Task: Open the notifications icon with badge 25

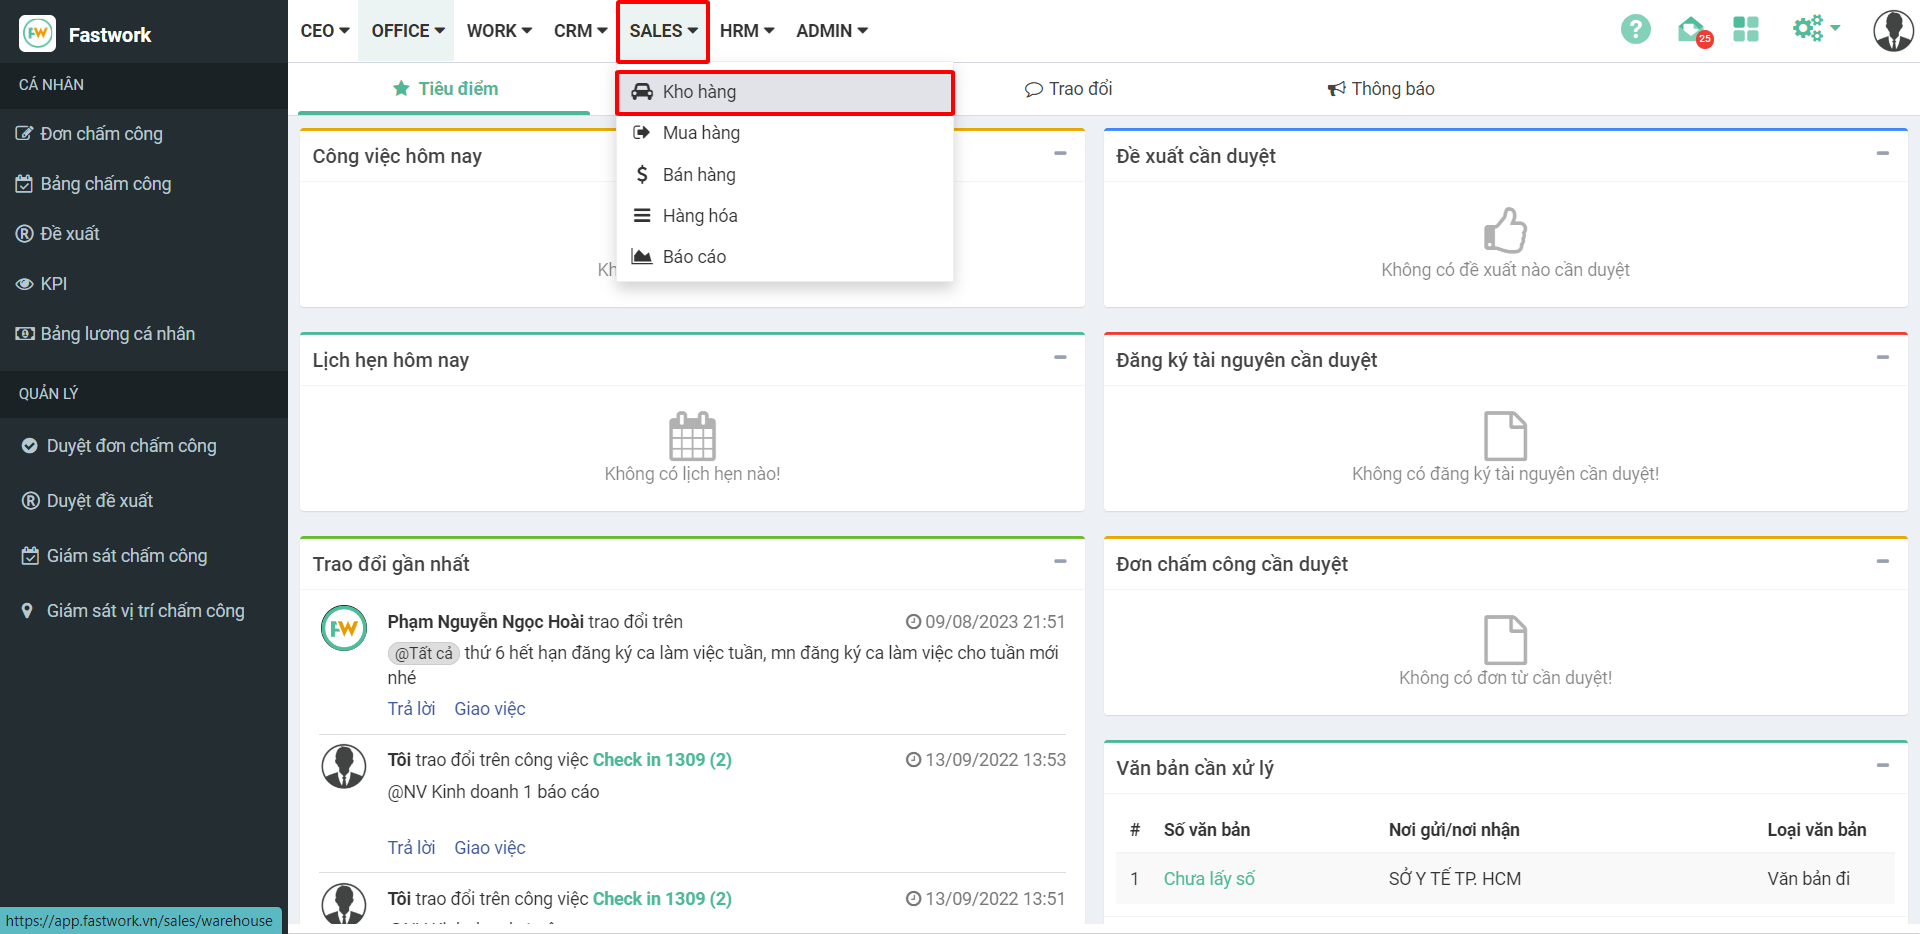Action: (x=1692, y=31)
